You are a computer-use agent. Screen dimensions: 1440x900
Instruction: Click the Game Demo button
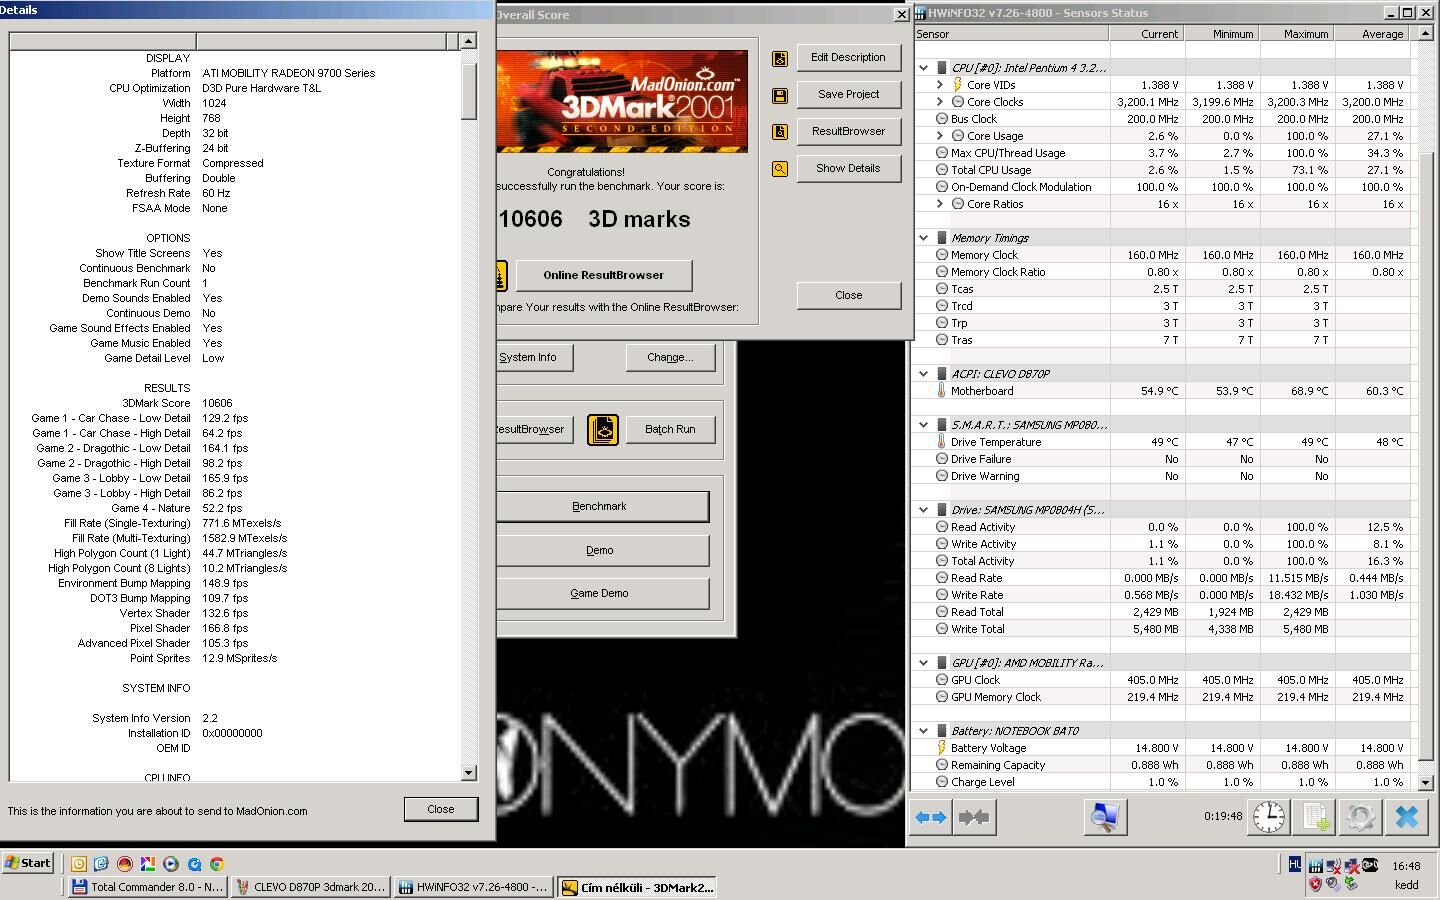[600, 593]
